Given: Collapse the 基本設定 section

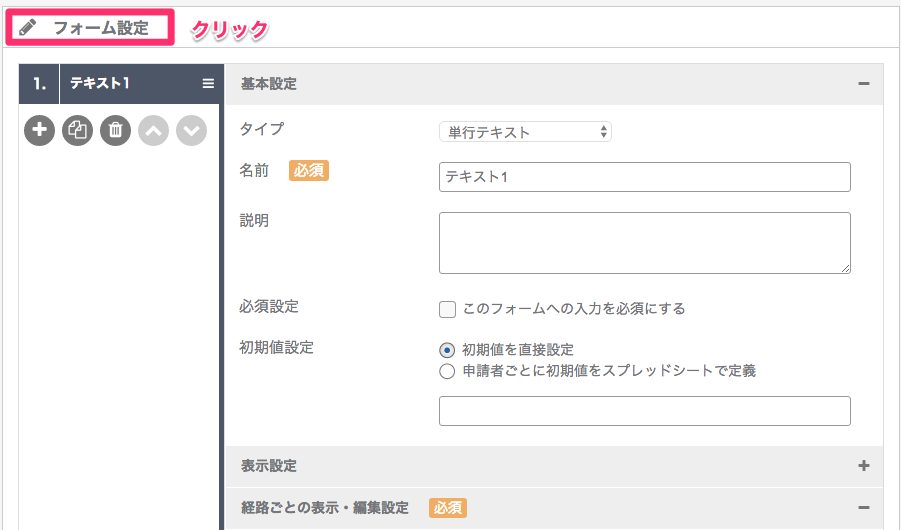Looking at the screenshot, I should click(864, 84).
